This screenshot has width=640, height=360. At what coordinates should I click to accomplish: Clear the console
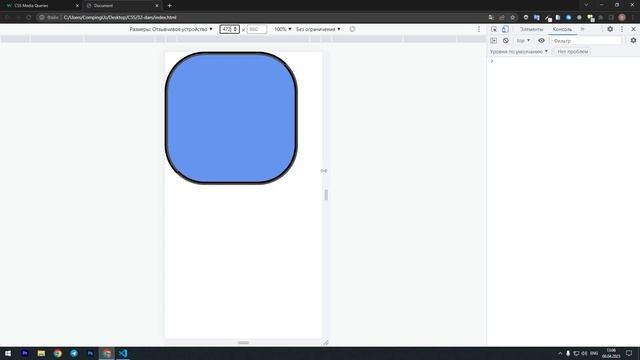505,41
